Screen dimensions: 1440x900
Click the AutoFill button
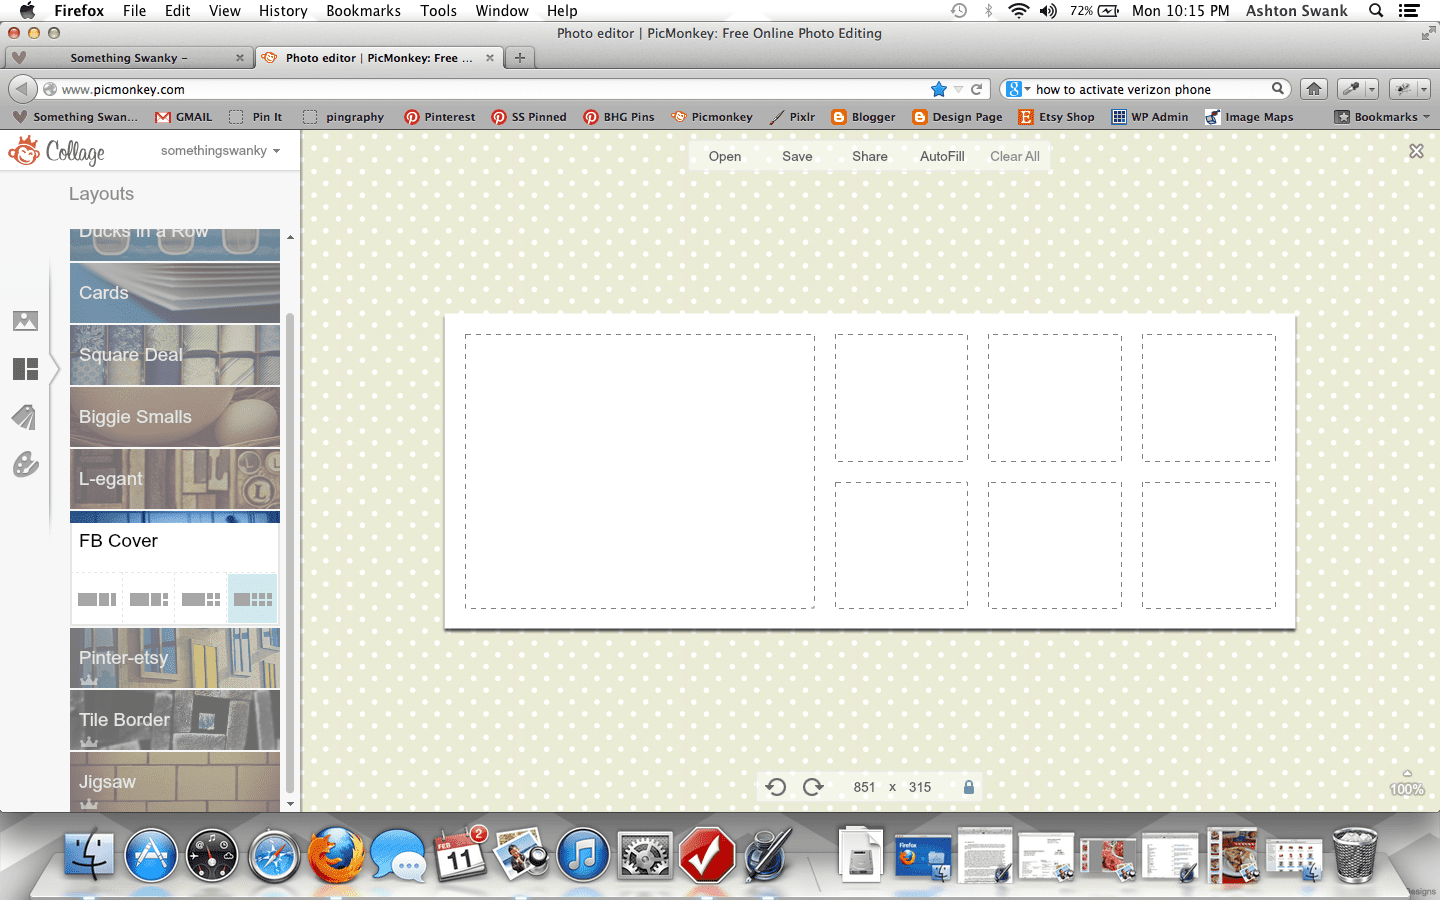pos(941,156)
